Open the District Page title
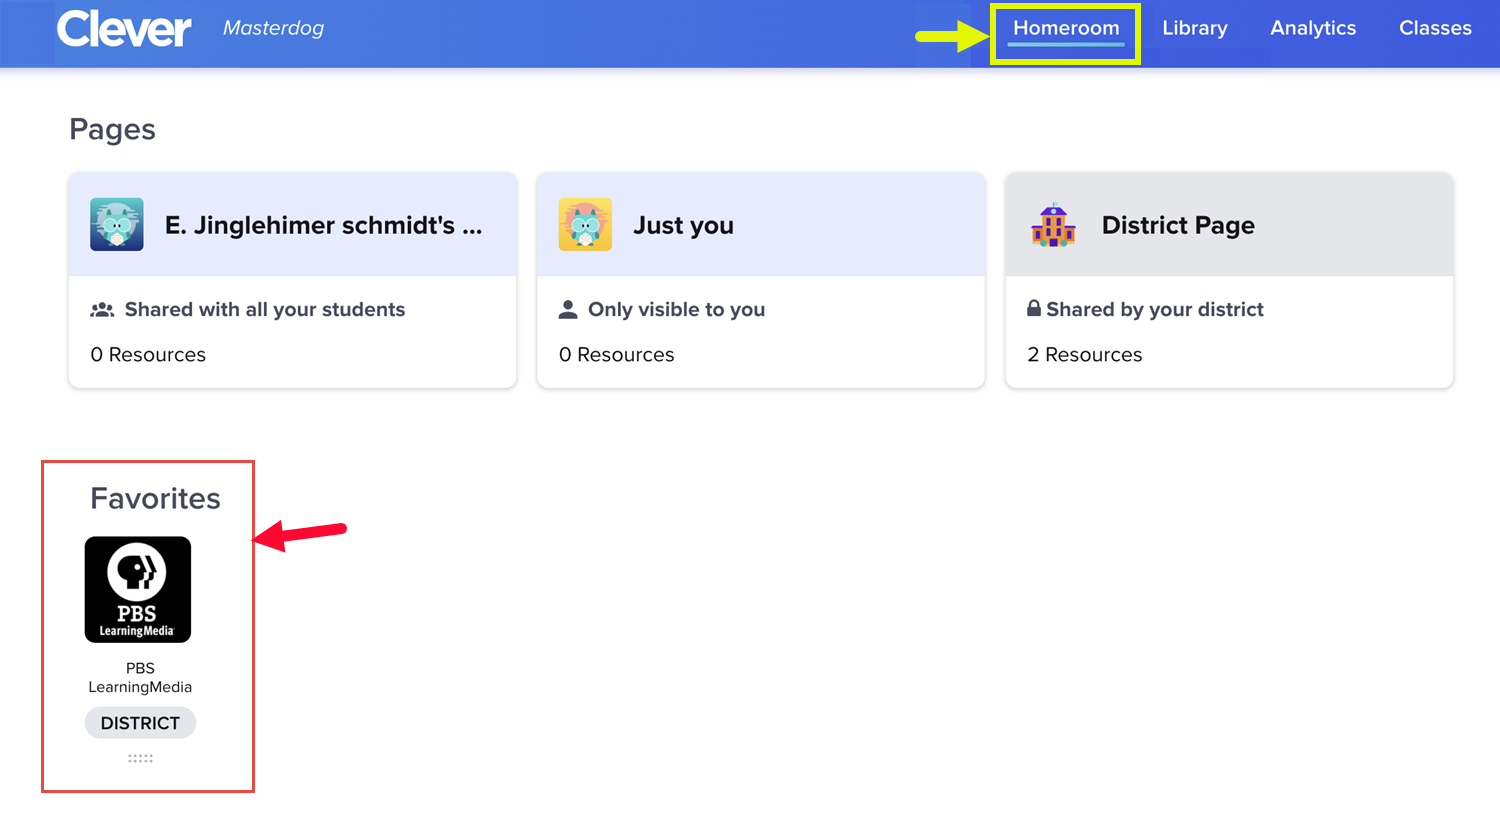This screenshot has width=1500, height=815. (1178, 226)
